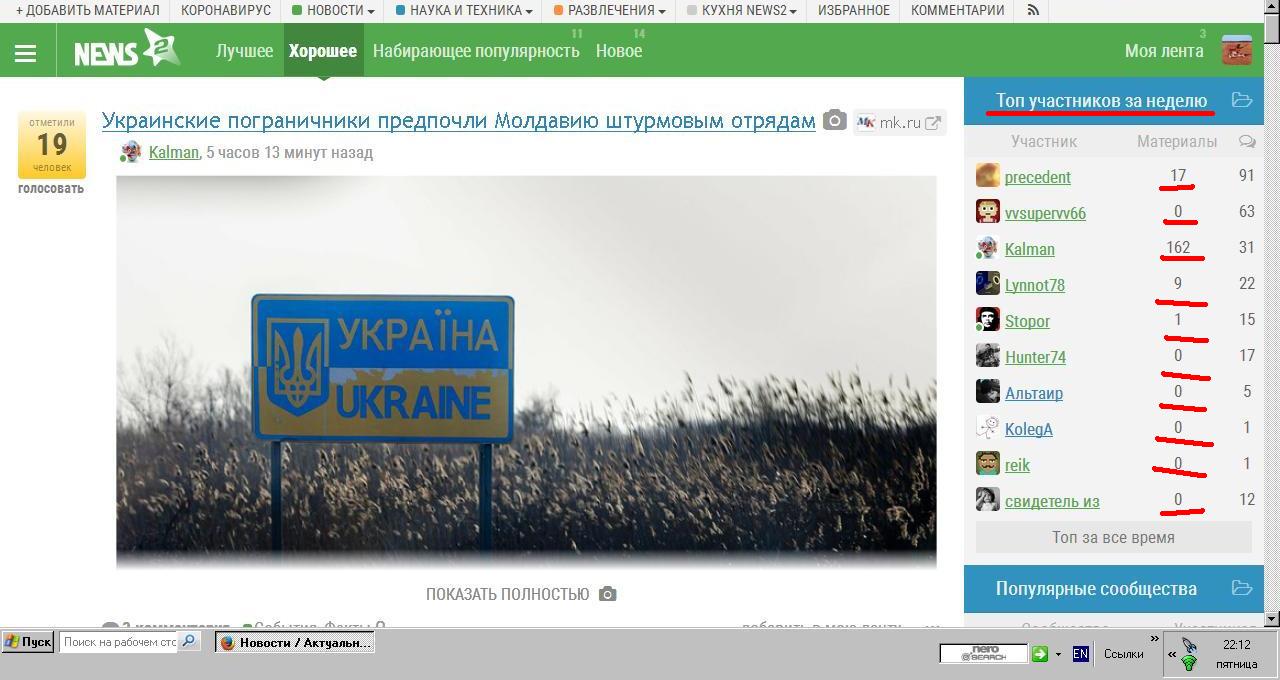Click the 'голосовать' vote button
Image resolution: width=1280 pixels, height=680 pixels.
[x=51, y=188]
